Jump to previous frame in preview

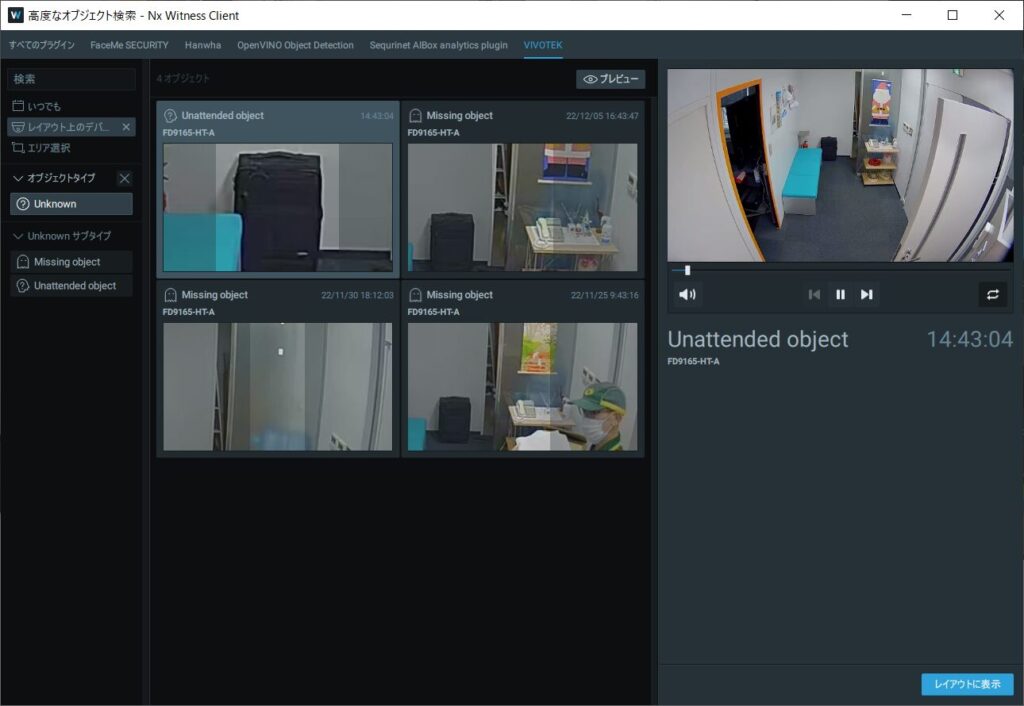point(814,294)
